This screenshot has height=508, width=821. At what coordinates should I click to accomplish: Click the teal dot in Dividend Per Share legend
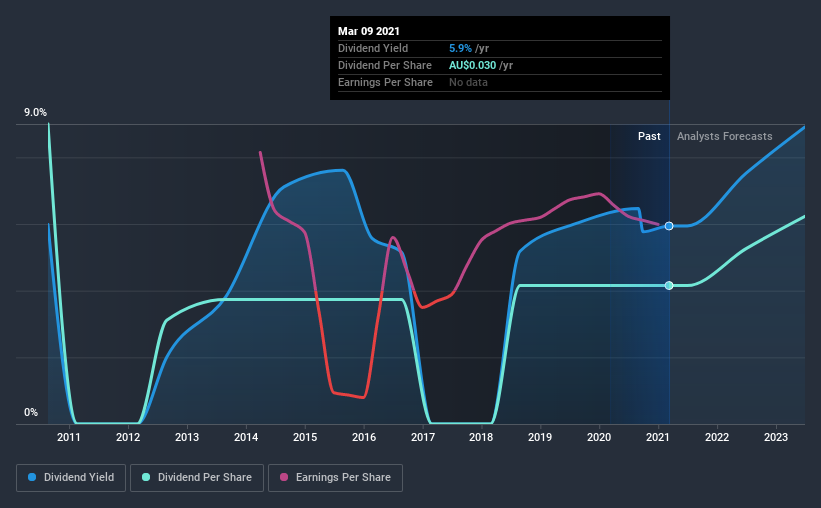pyautogui.click(x=146, y=477)
